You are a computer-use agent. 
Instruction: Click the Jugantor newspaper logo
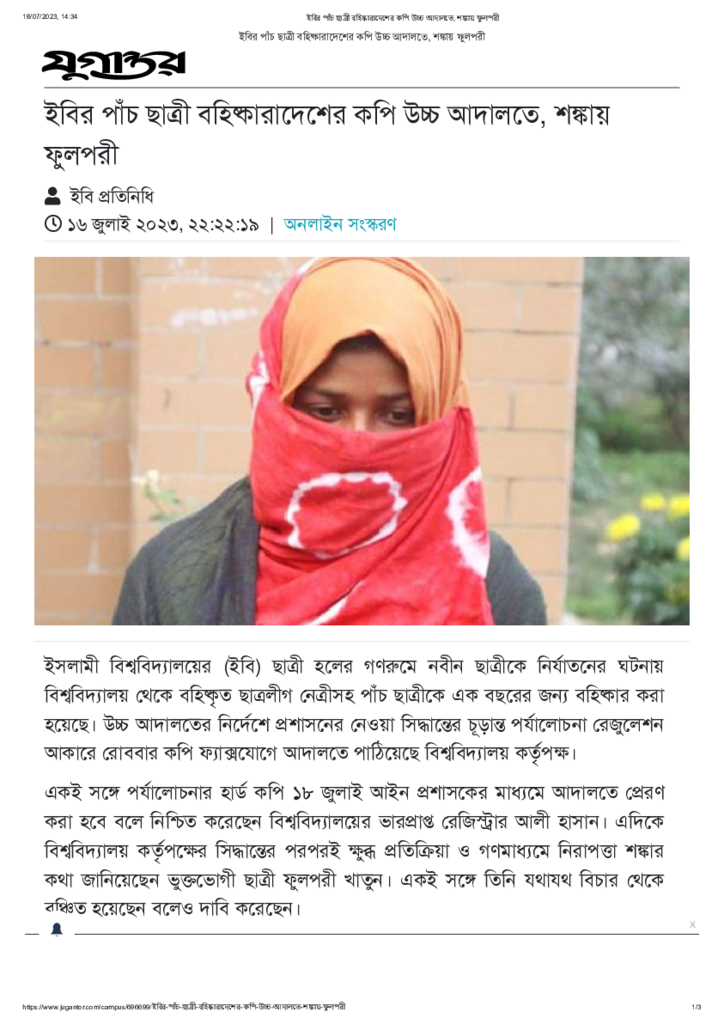pos(114,65)
